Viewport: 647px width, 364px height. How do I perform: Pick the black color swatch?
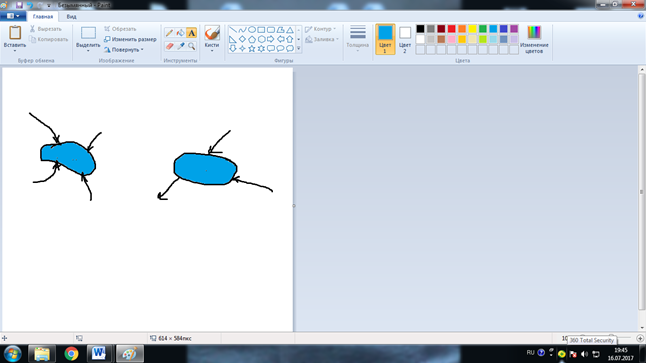420,28
